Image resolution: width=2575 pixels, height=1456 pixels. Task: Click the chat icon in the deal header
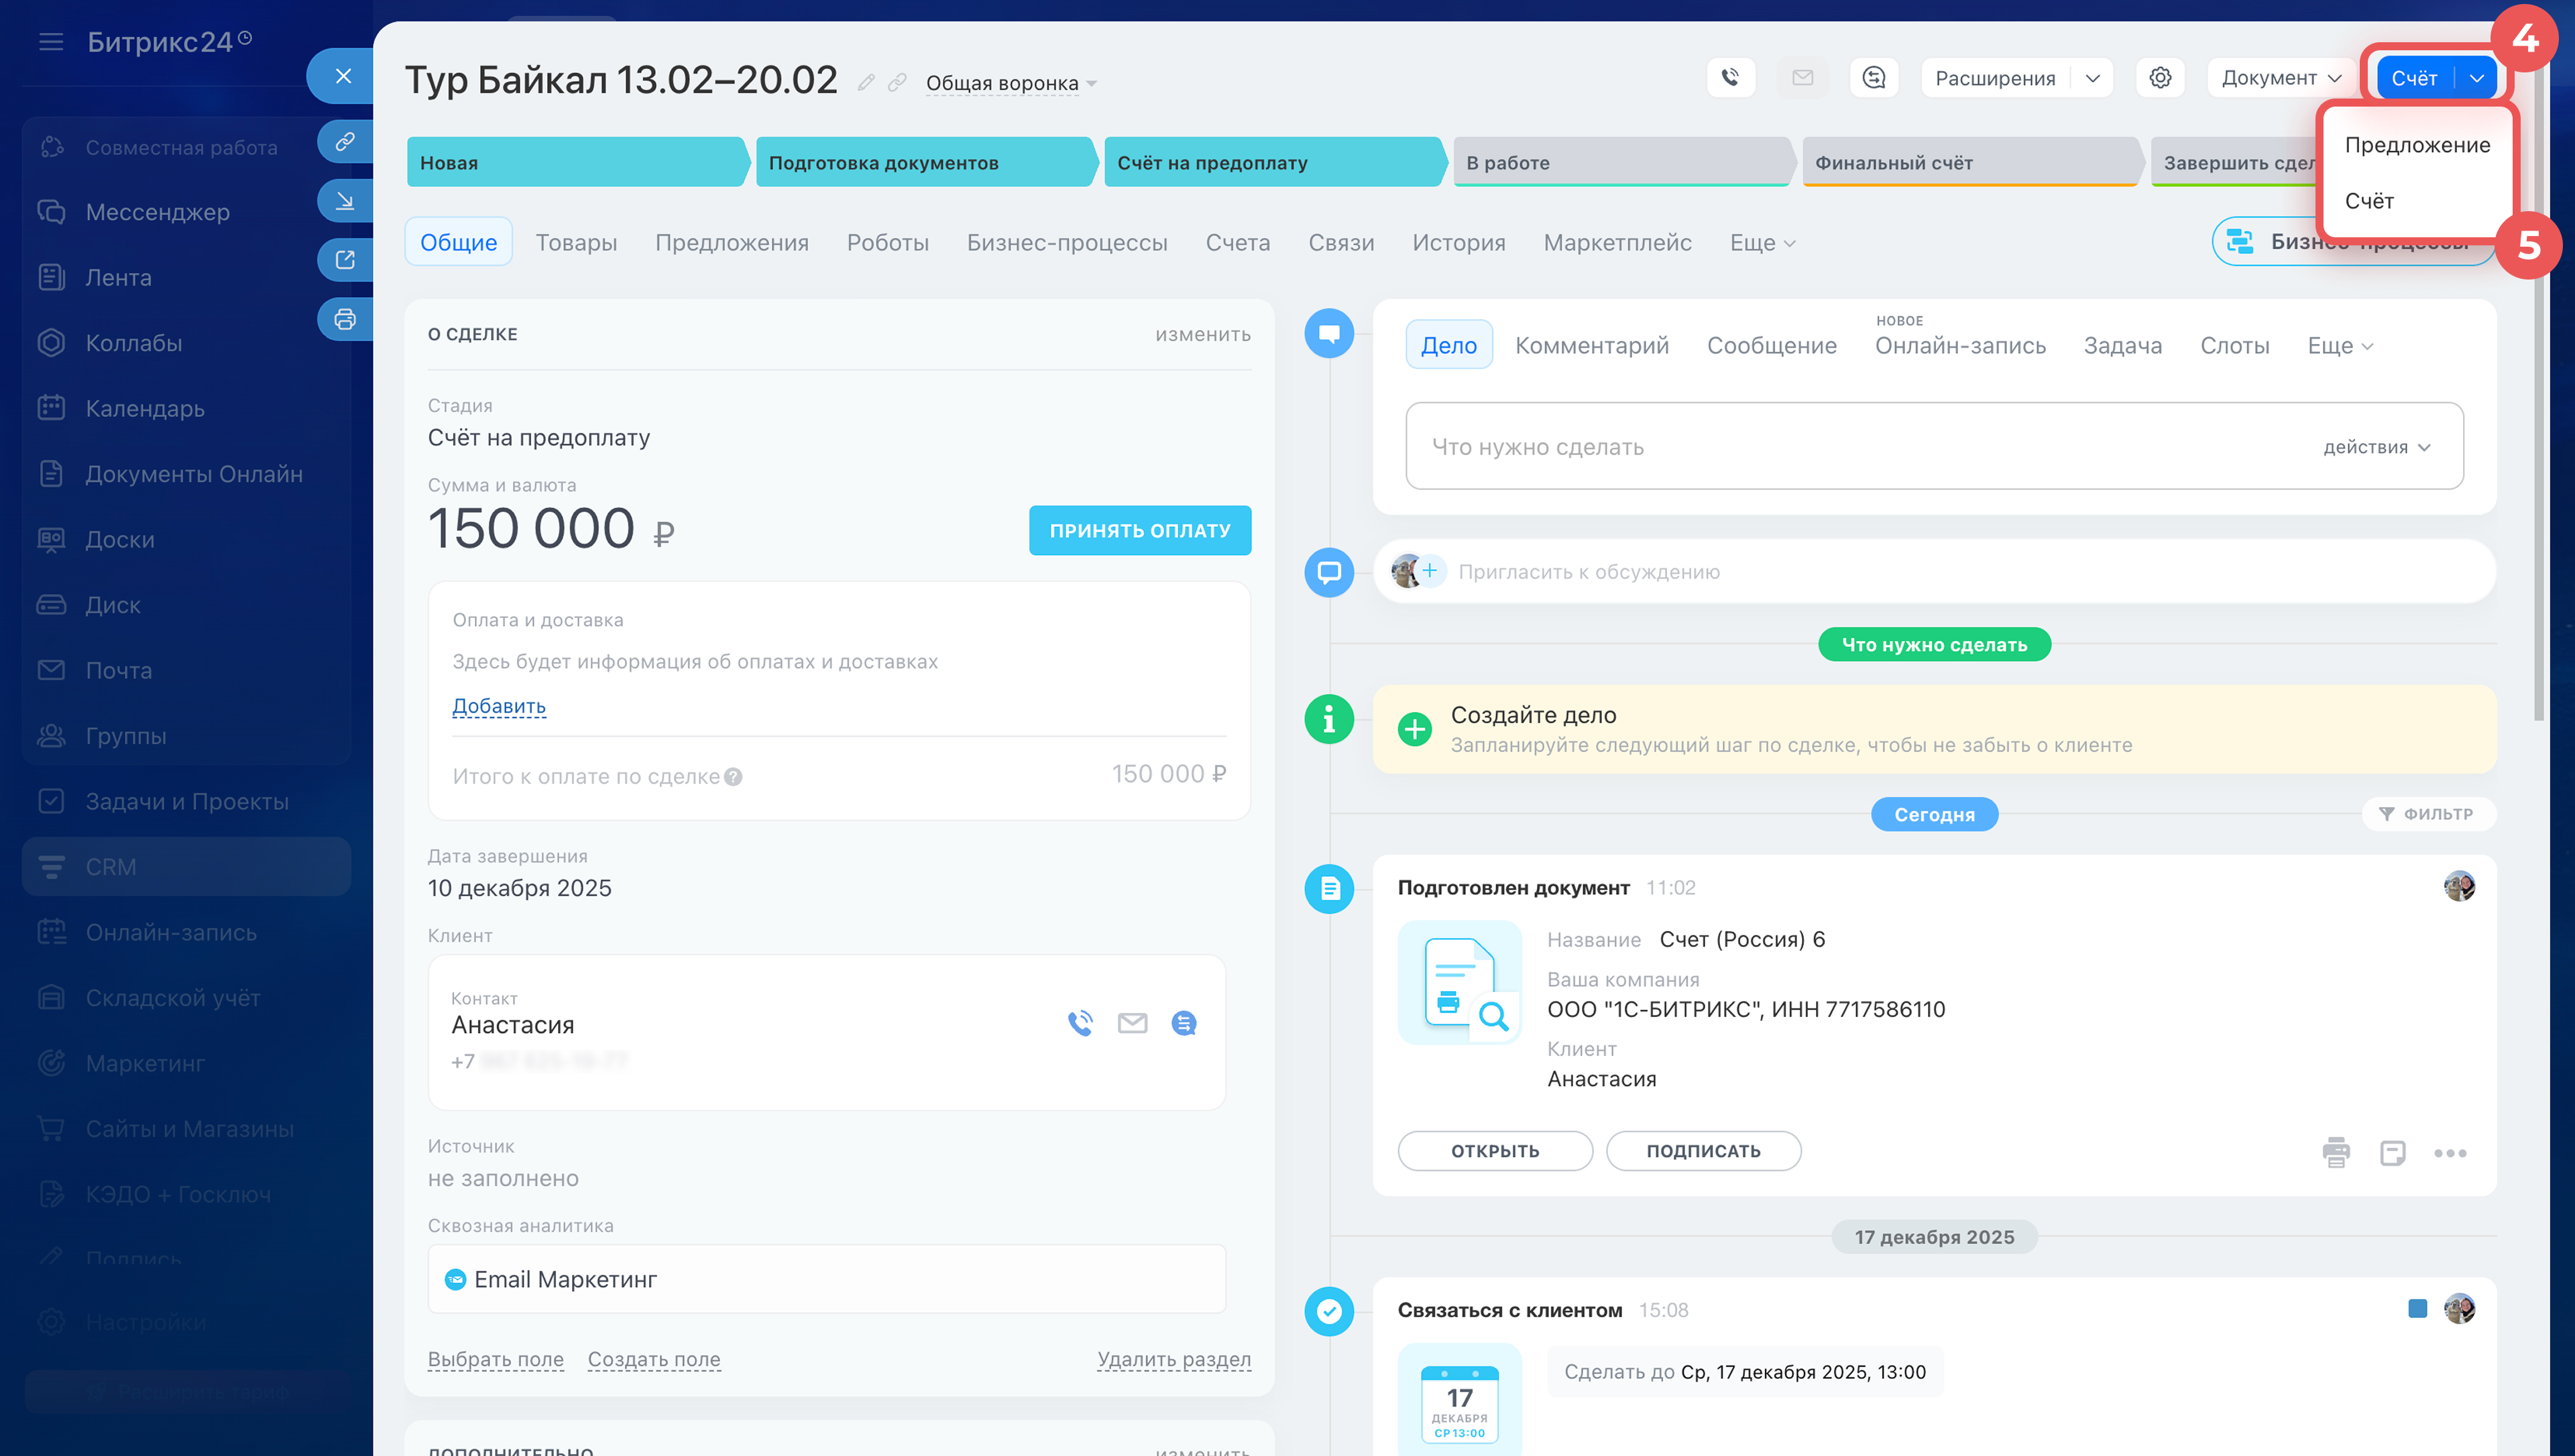pos(1874,78)
